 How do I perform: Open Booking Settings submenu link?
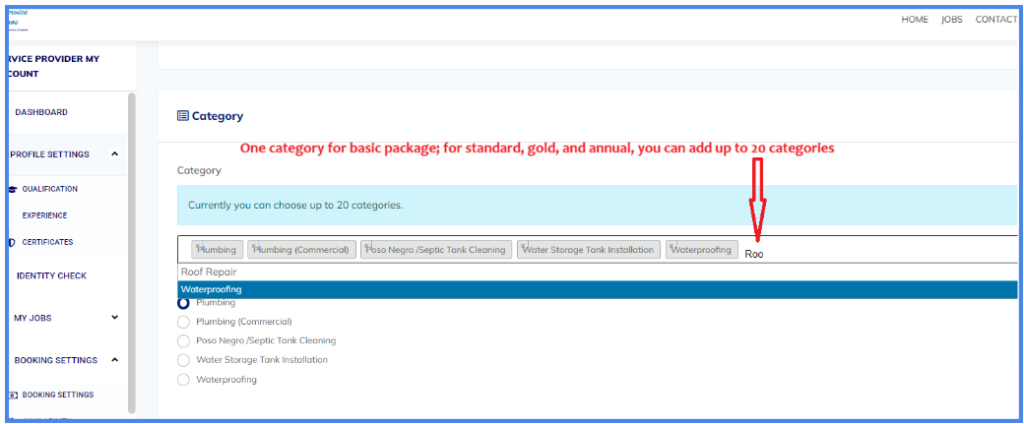pyautogui.click(x=58, y=395)
